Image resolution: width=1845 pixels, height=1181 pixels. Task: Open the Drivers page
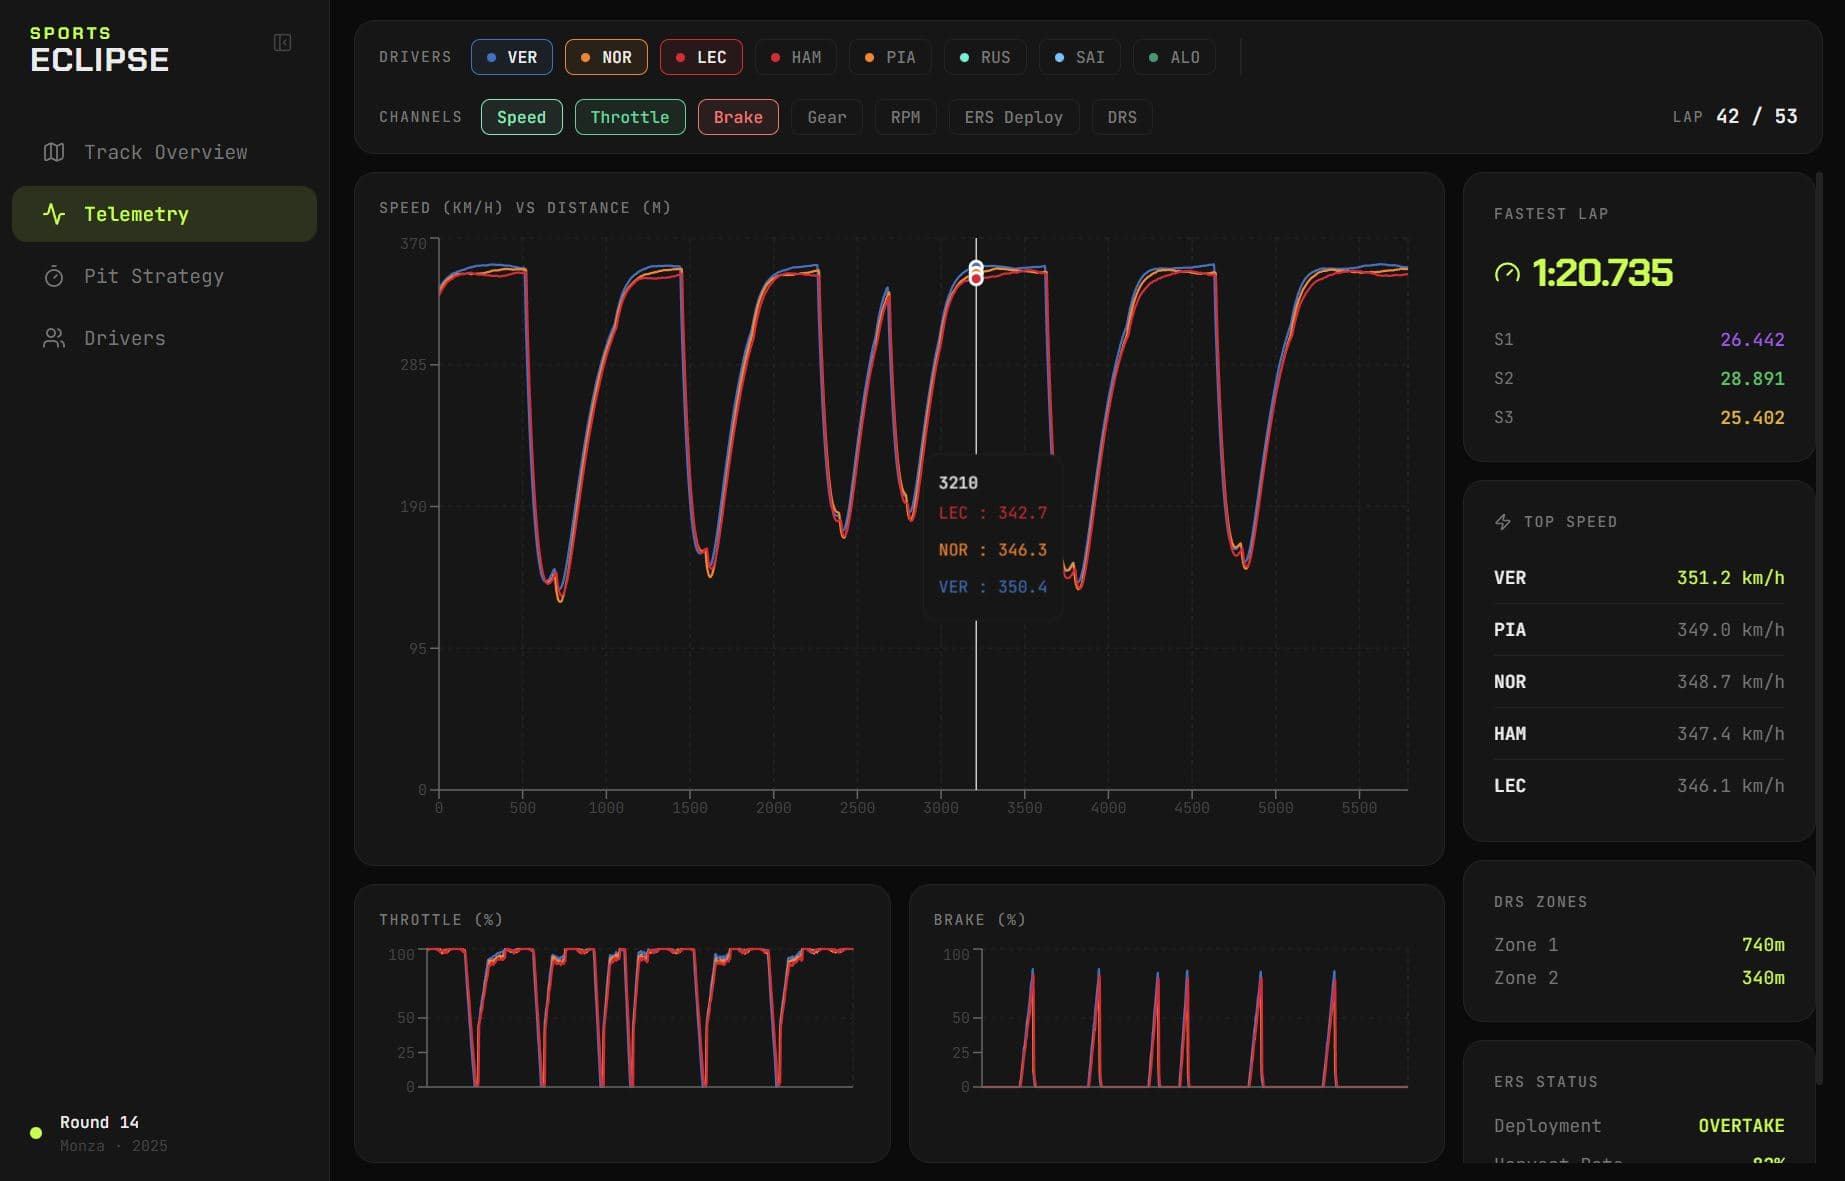click(x=164, y=338)
